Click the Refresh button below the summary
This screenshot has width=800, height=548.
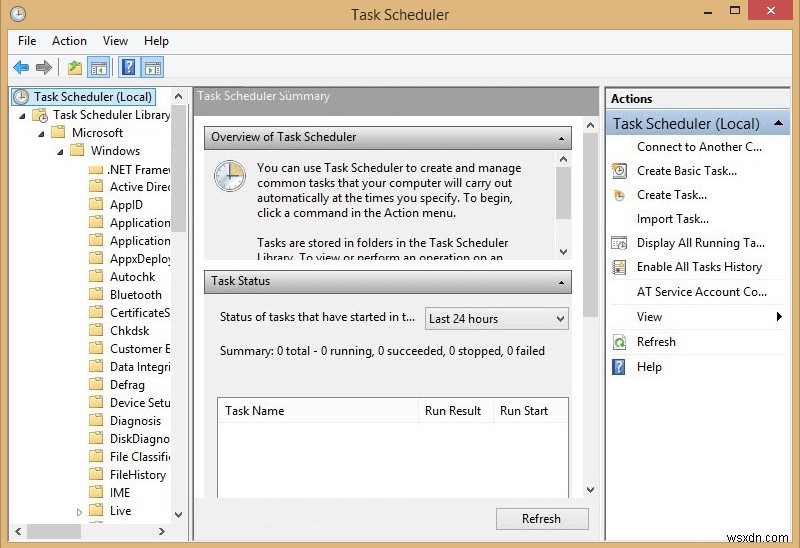click(x=542, y=519)
